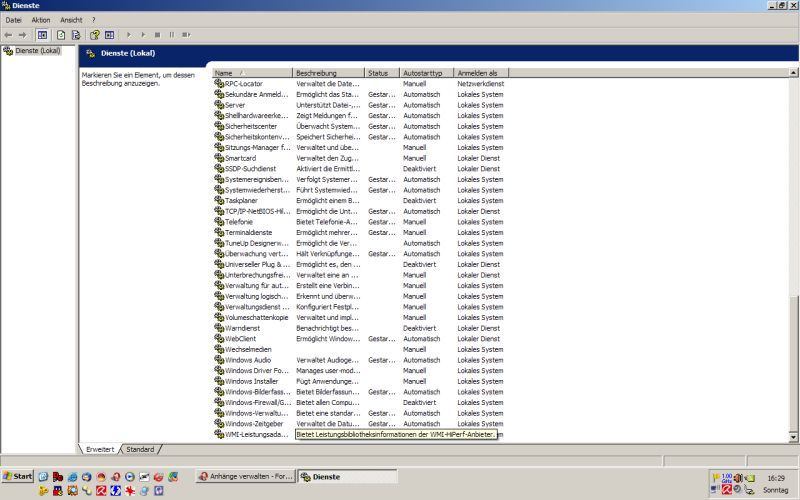Switch to the Anhänge verwalten taskbar window
The width and height of the screenshot is (800, 500).
point(246,477)
